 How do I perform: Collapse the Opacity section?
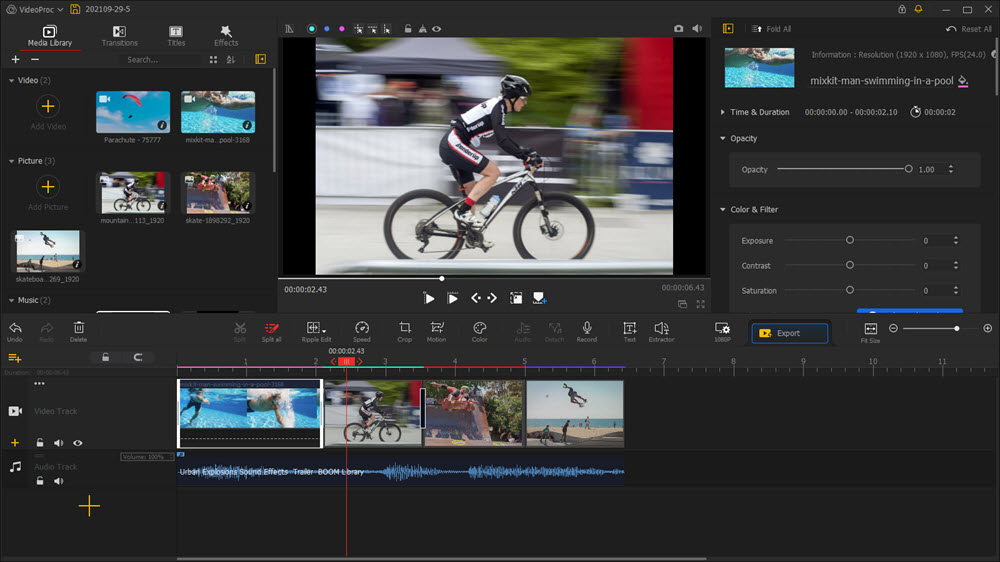723,139
